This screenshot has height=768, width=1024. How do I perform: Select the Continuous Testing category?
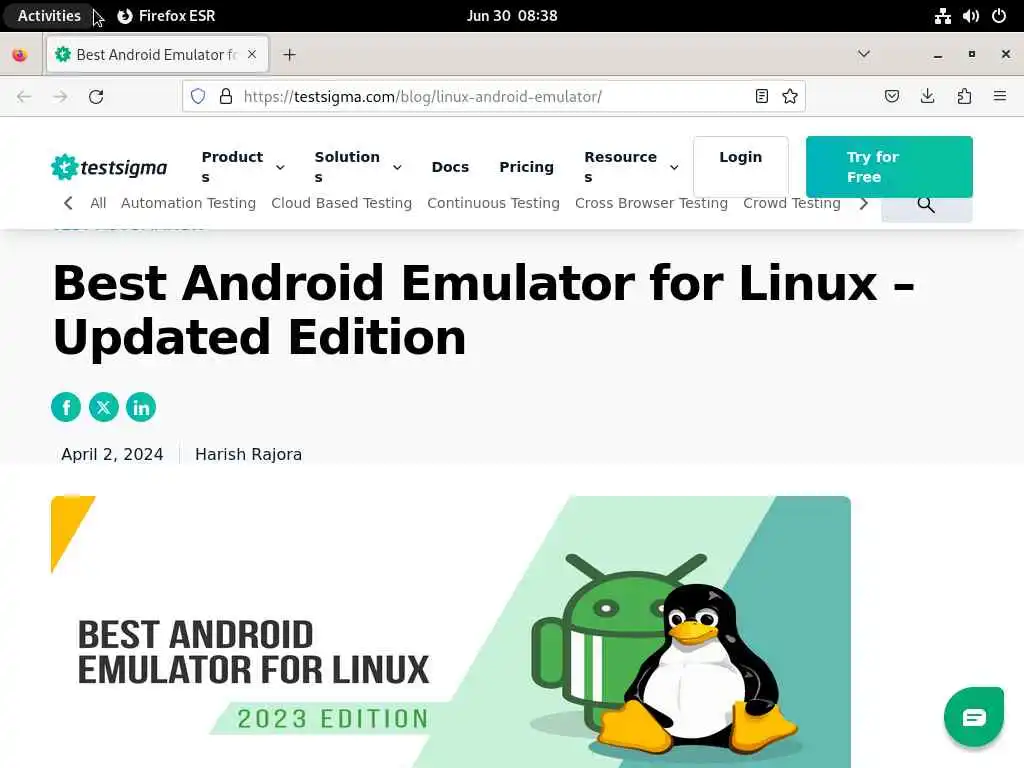coord(493,203)
